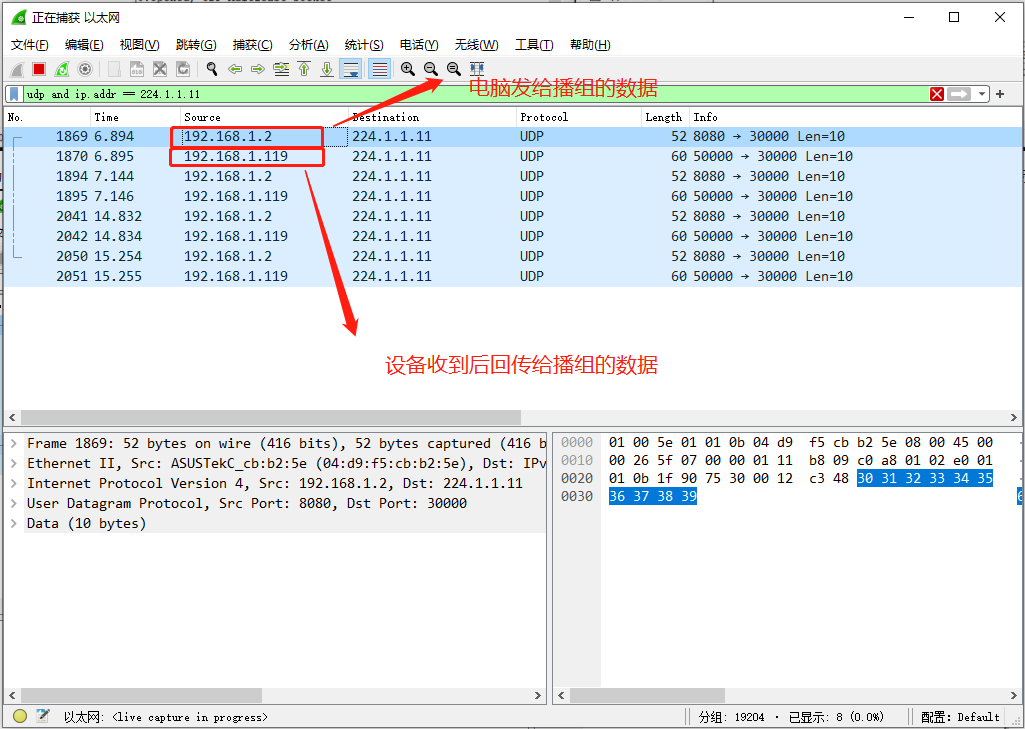Image resolution: width=1025 pixels, height=729 pixels.
Task: Click the 配置: Default profile in status bar
Action: pos(960,717)
